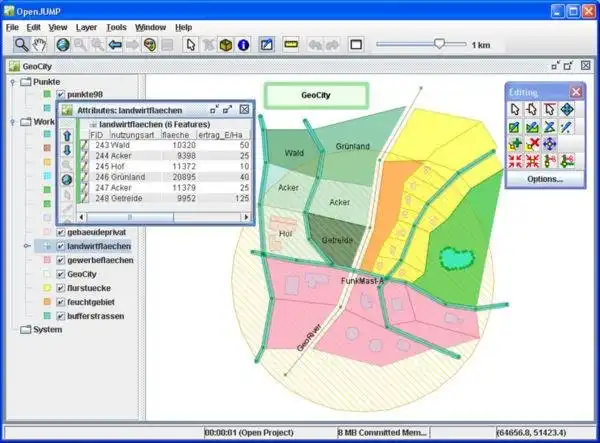
Task: Toggle bufferstrassen layer visibility checkbox
Action: click(60, 316)
